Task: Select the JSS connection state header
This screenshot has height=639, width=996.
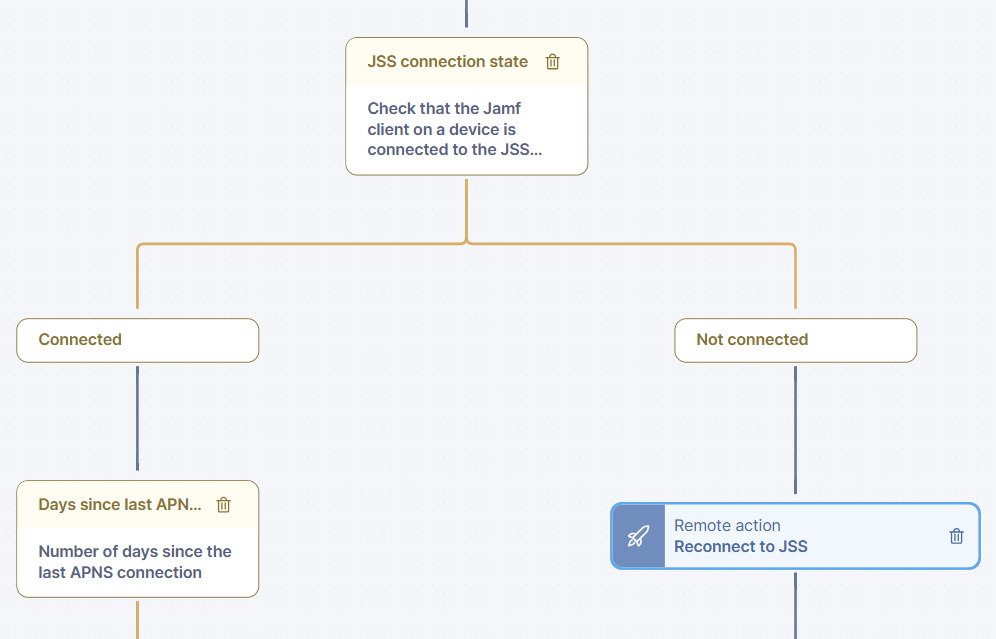Action: click(x=447, y=62)
